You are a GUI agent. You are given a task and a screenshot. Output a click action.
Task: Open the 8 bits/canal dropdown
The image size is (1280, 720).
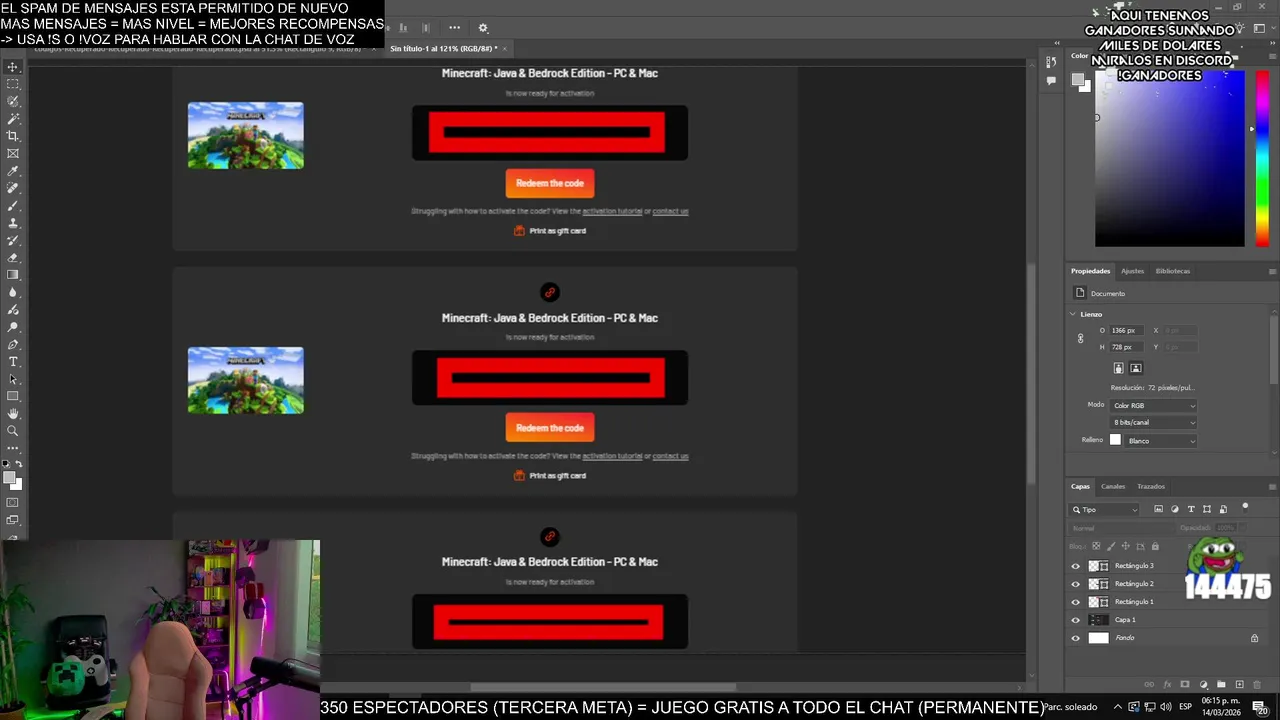point(1153,422)
